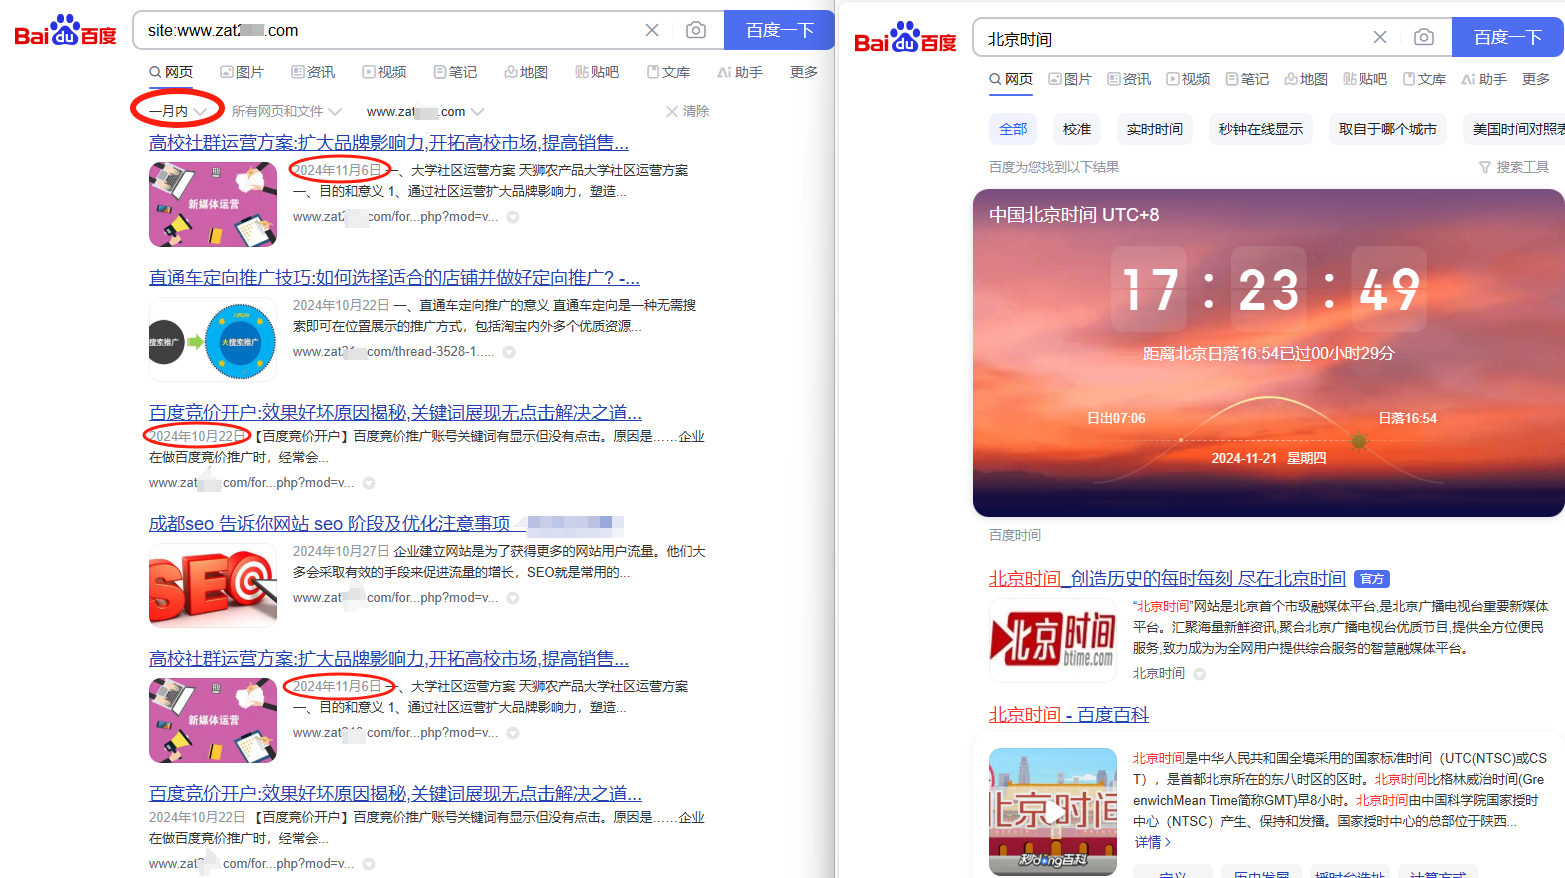Switch to 贴吧 tab in right window
The width and height of the screenshot is (1565, 878).
pyautogui.click(x=1365, y=79)
